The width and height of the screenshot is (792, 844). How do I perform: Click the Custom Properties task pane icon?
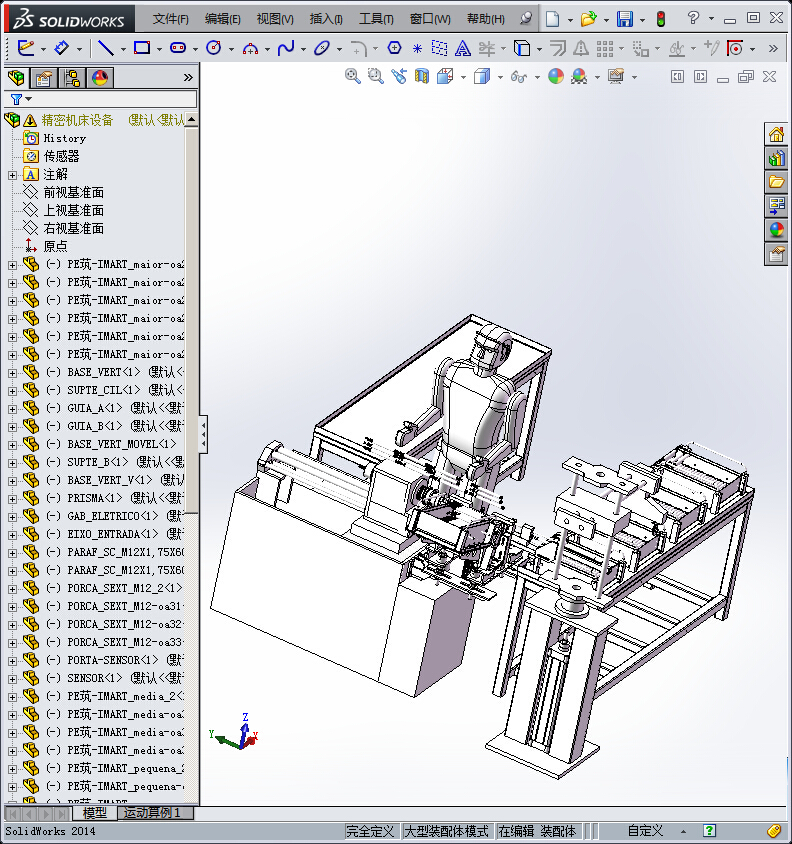(776, 254)
